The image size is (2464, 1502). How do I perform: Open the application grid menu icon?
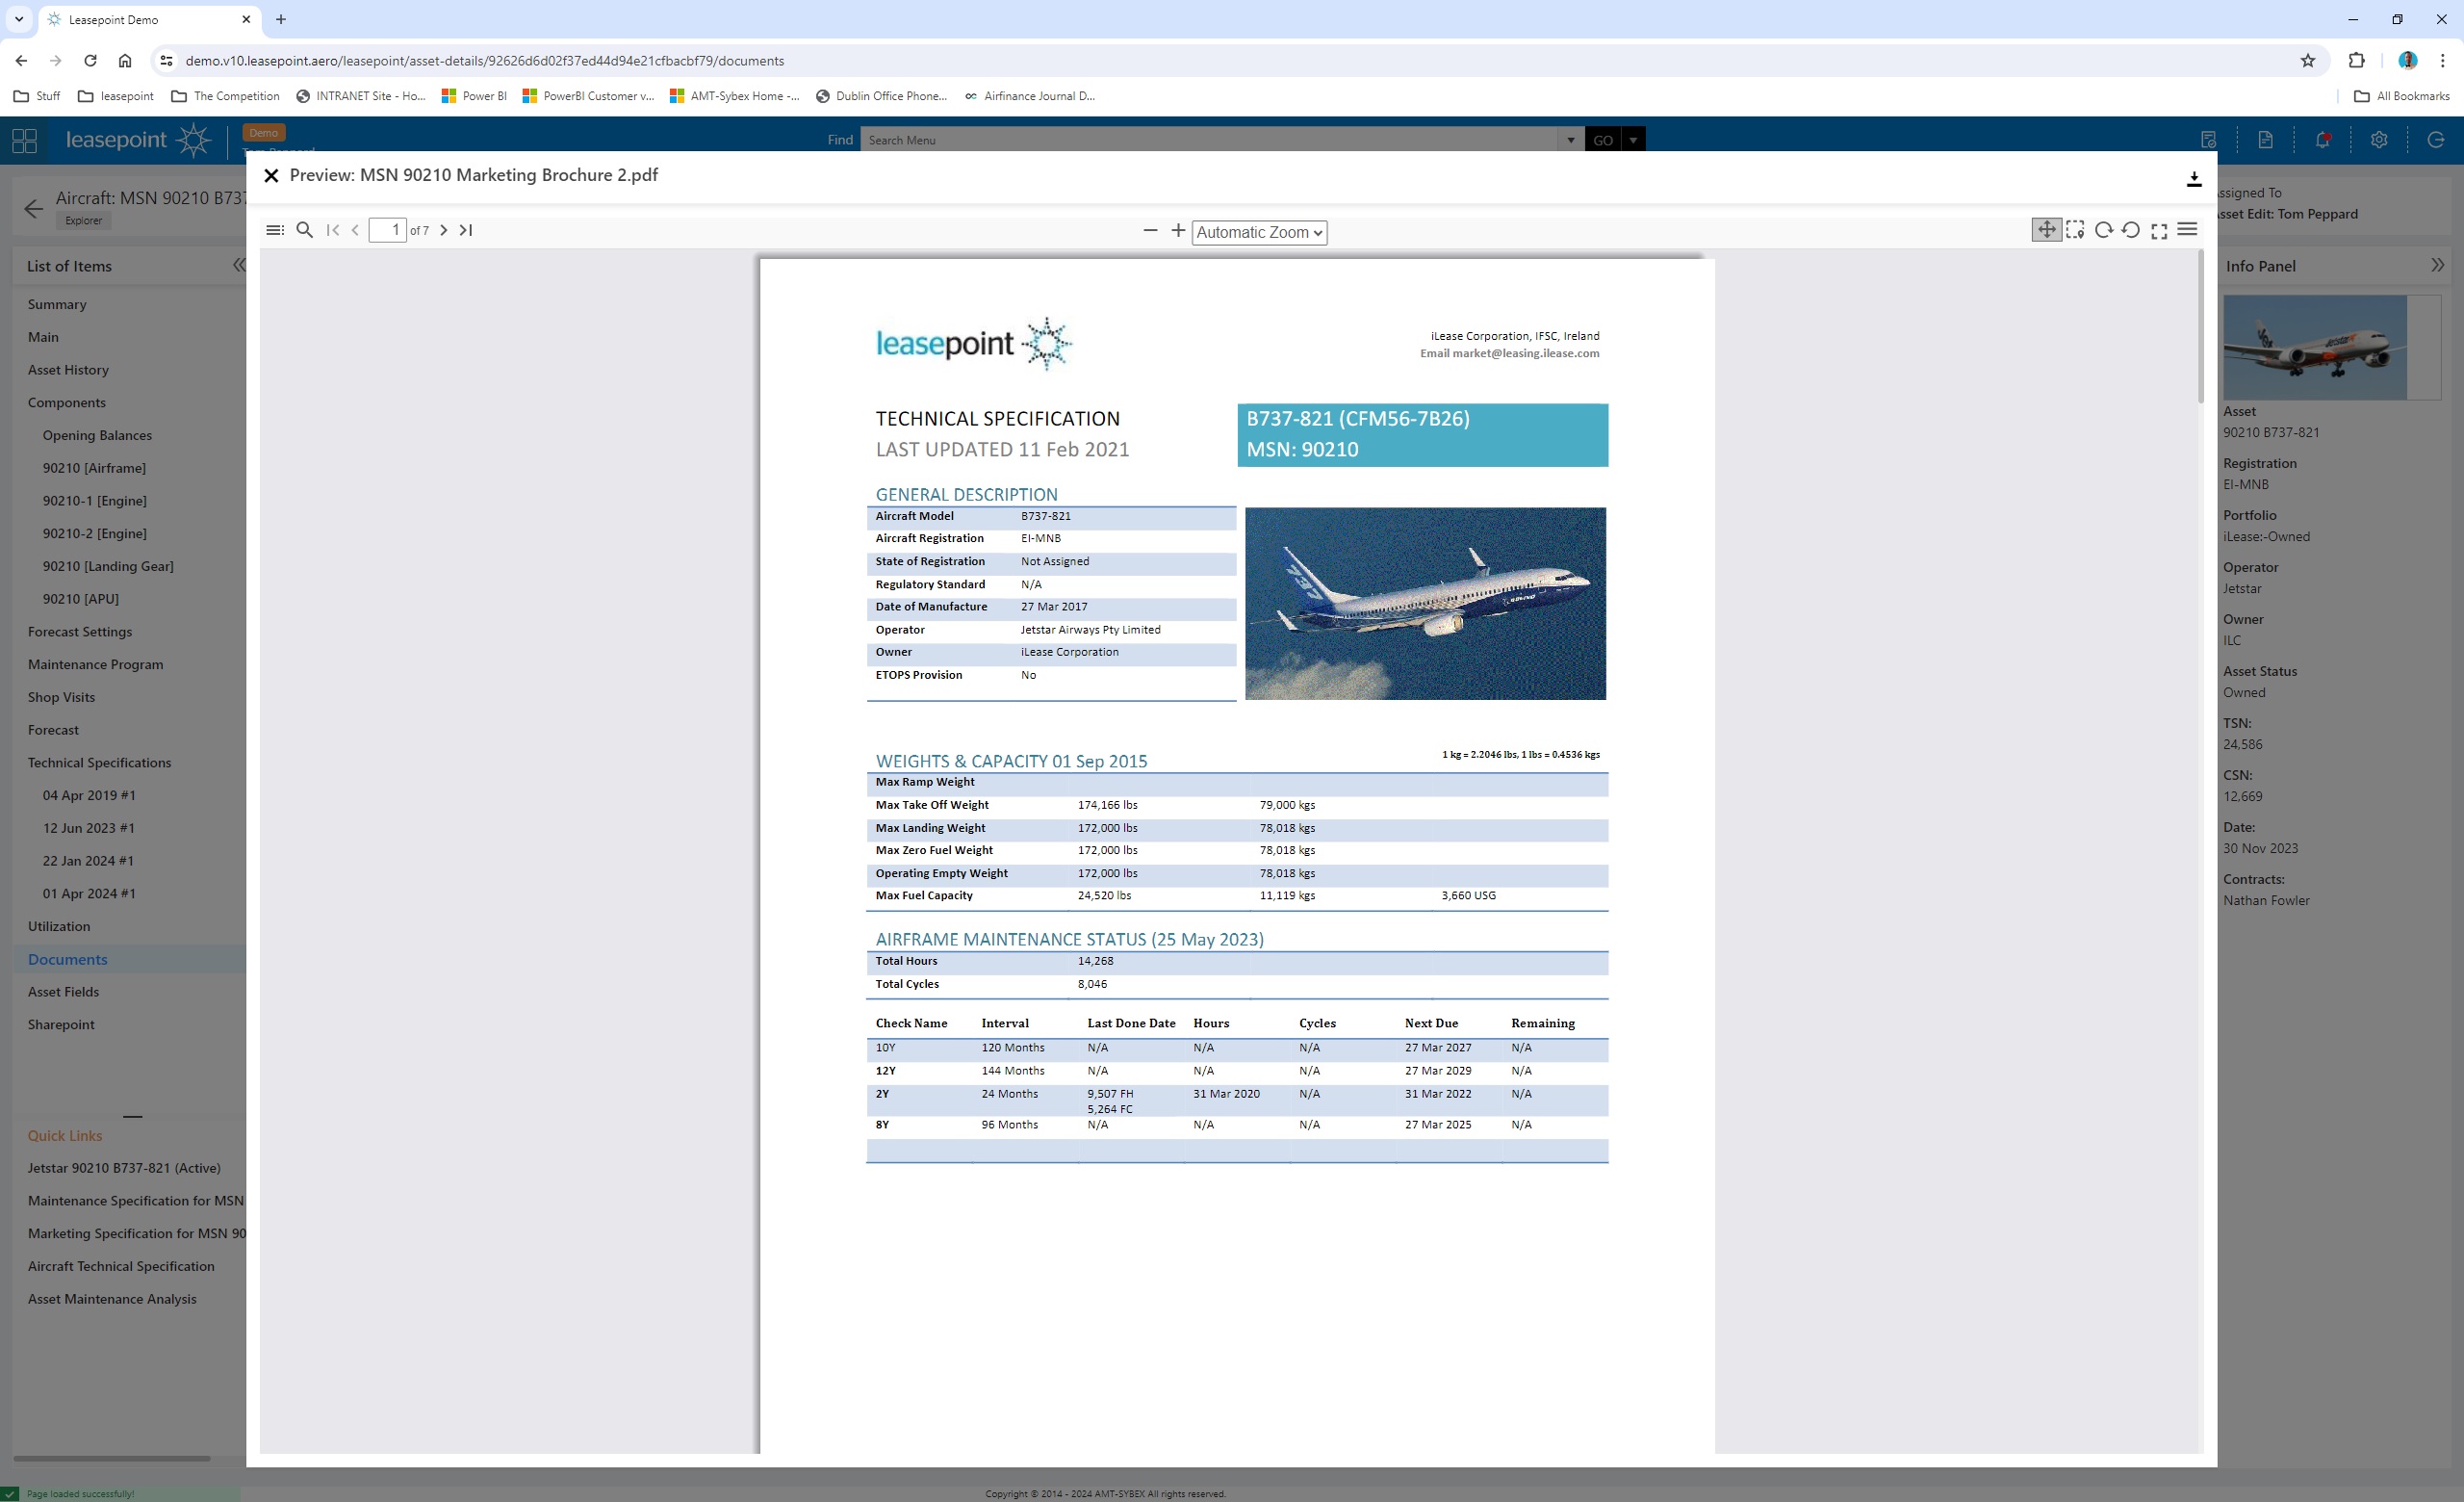coord(24,140)
